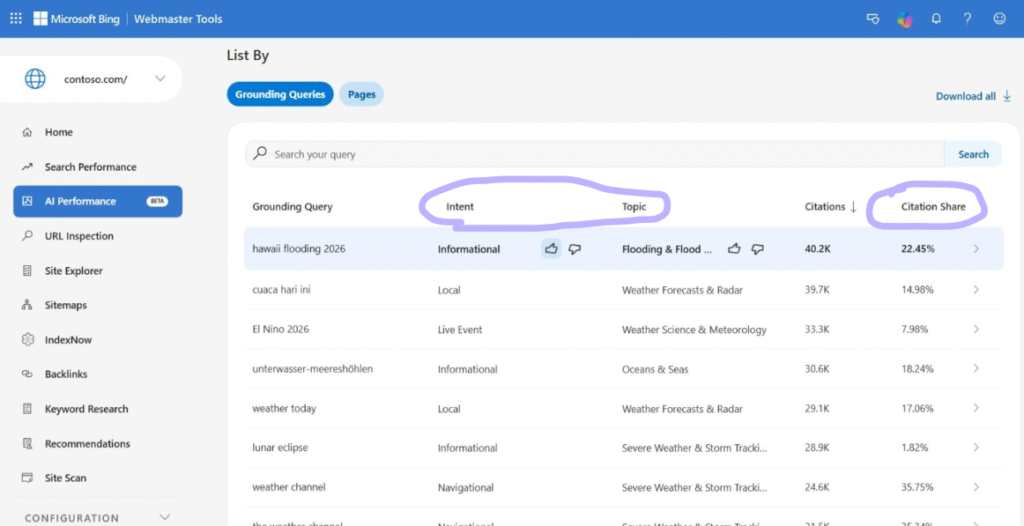The width and height of the screenshot is (1024, 526).
Task: Expand the El Nino 2026 row chevron
Action: 976,329
